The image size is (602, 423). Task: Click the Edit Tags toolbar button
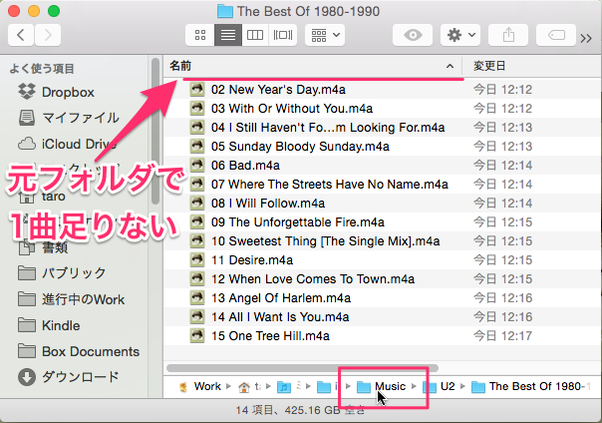556,35
